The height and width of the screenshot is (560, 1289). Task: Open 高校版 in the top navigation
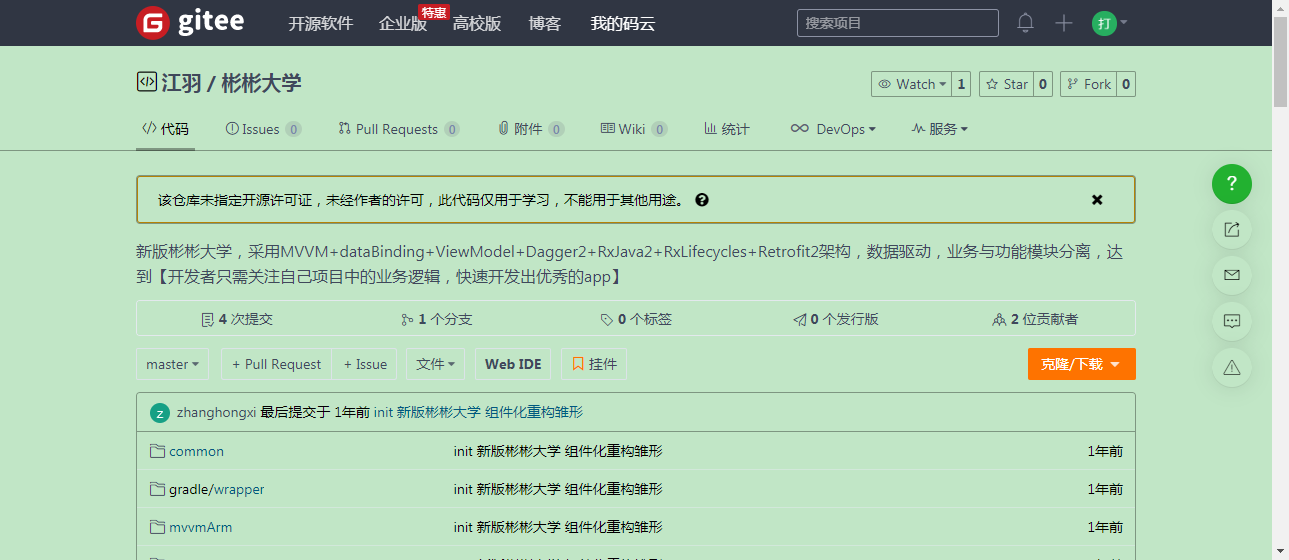[477, 23]
